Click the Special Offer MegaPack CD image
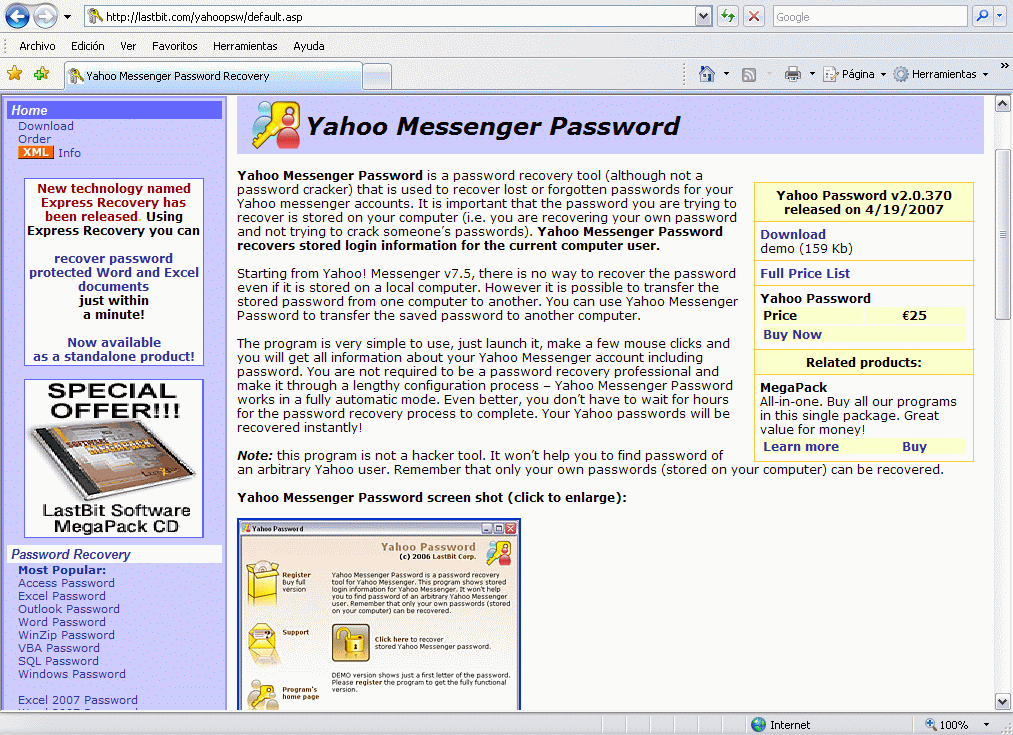The image size is (1013, 735). (x=114, y=458)
